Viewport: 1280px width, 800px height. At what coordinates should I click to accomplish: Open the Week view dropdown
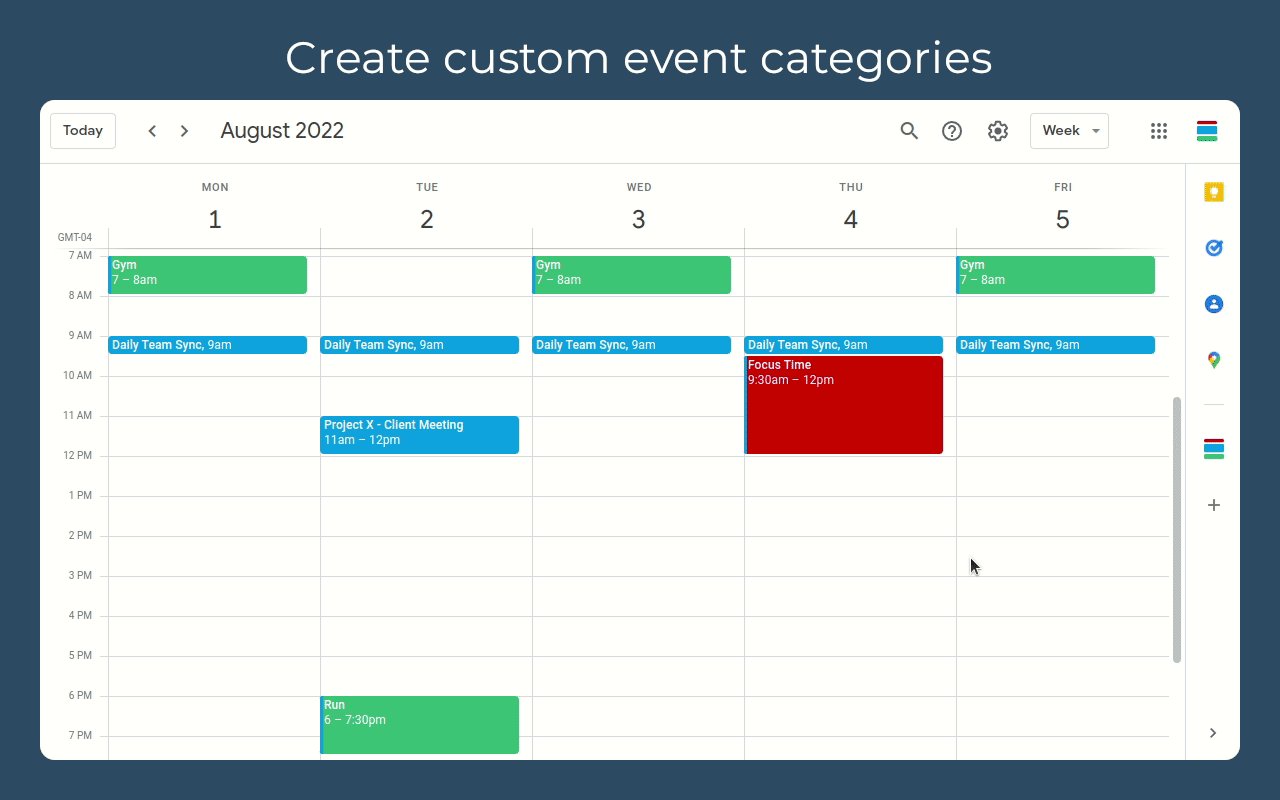pos(1069,130)
